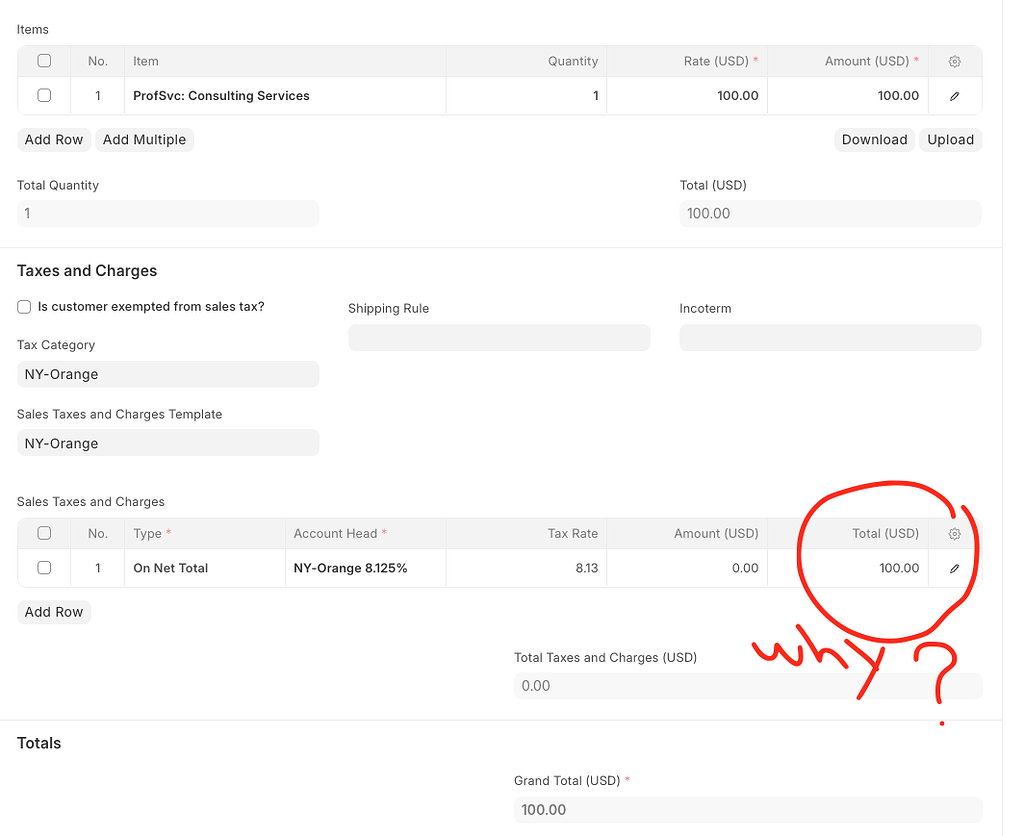1024x836 pixels.
Task: Add a new row to the Items table
Action: point(54,139)
